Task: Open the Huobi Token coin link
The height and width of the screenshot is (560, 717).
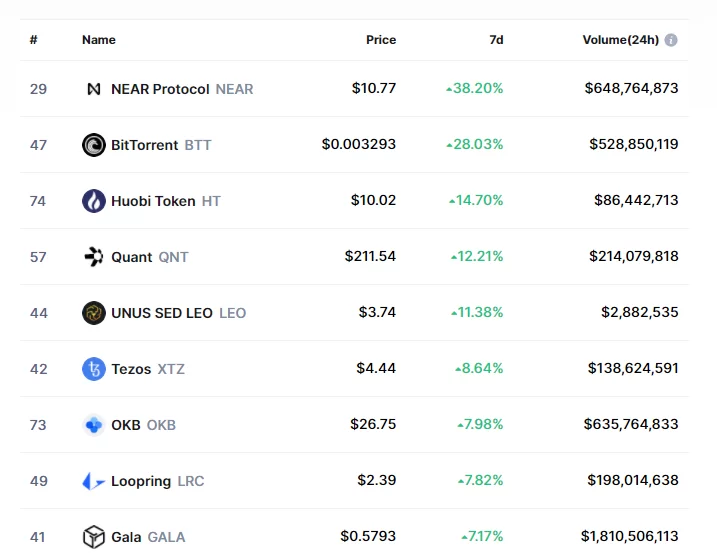Action: [x=153, y=201]
